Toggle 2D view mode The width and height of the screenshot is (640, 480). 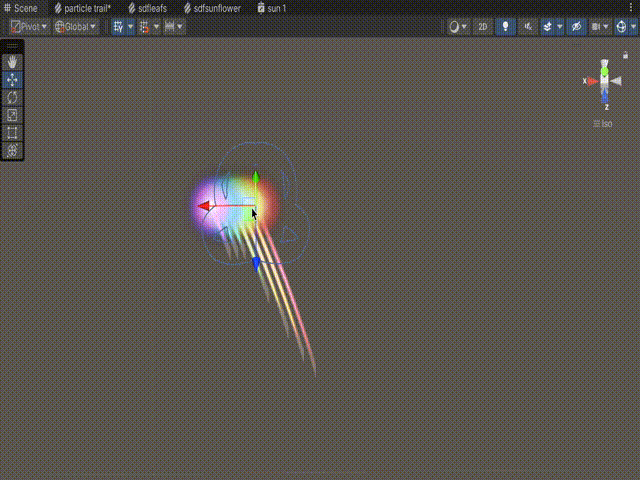tap(482, 27)
